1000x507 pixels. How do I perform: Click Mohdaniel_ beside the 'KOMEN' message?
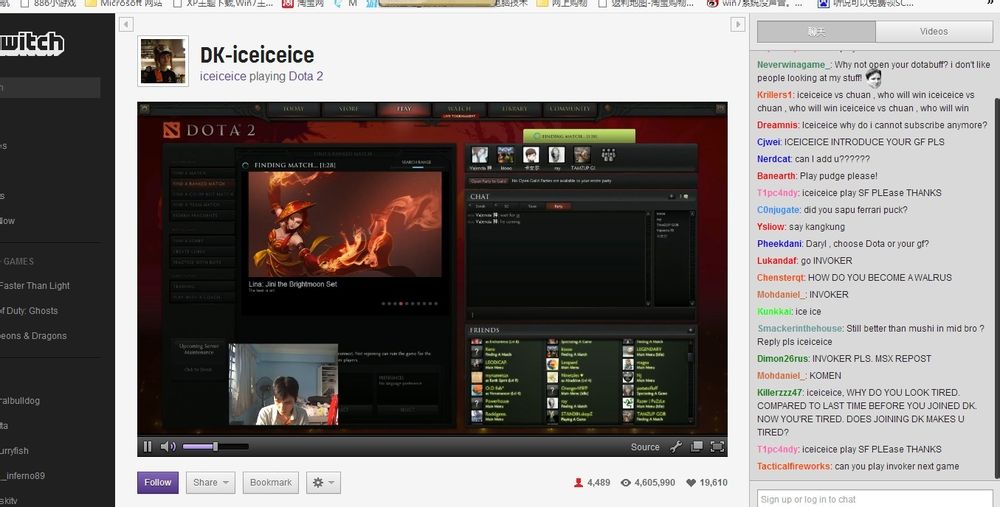coord(781,376)
